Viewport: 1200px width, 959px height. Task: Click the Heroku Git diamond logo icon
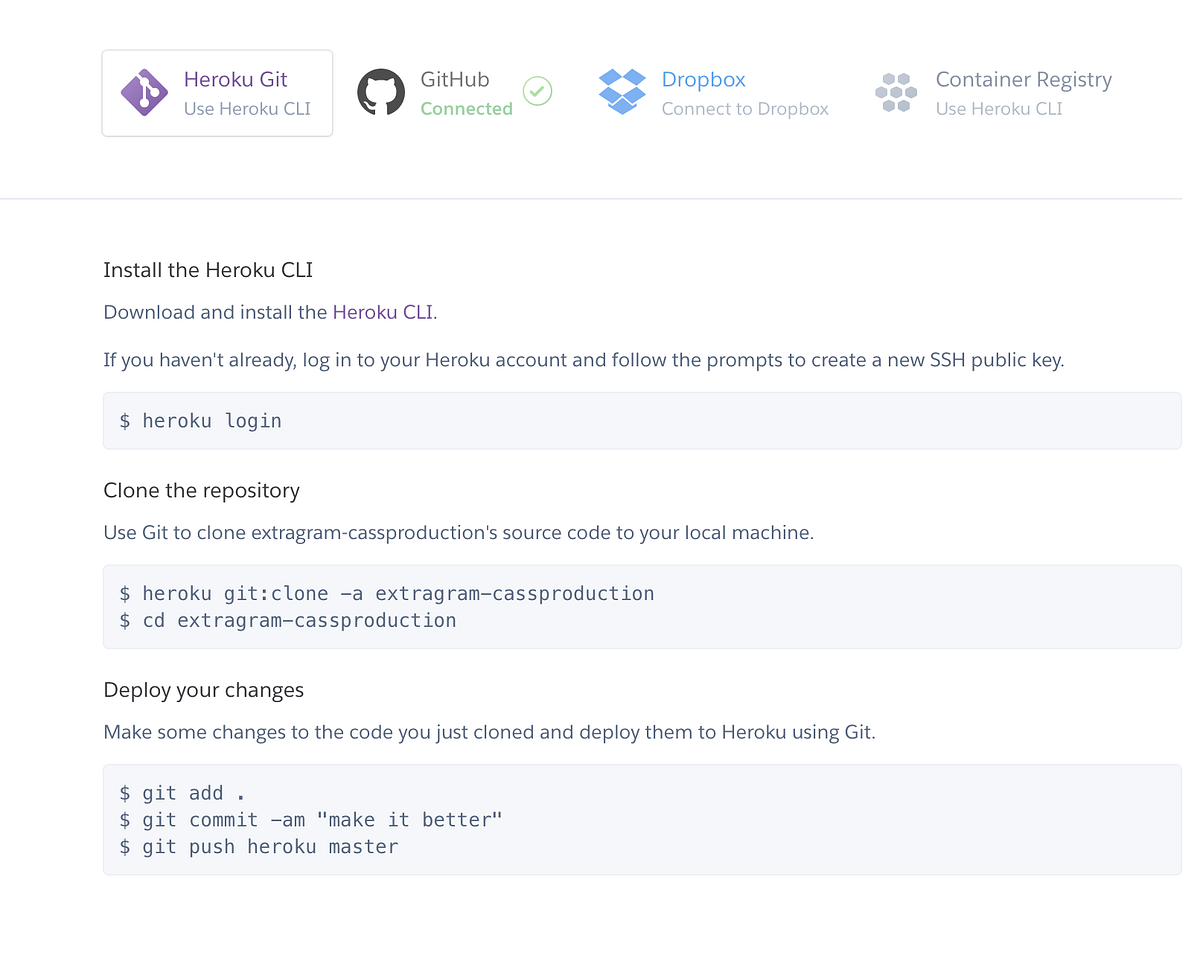[x=144, y=92]
